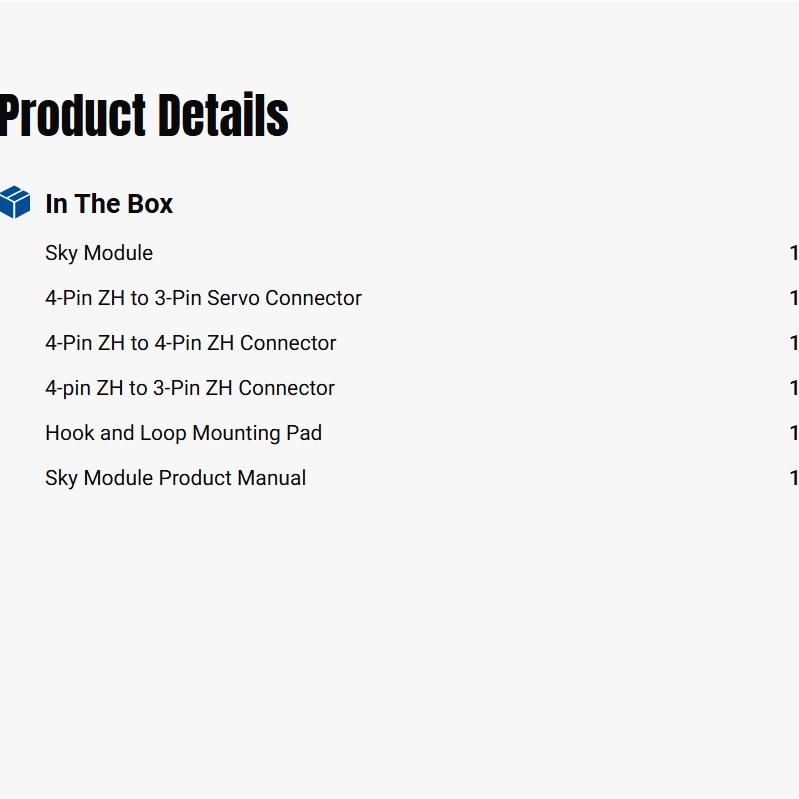Click the "Sky Module Product Manual" entry
The width and height of the screenshot is (799, 799).
click(175, 478)
